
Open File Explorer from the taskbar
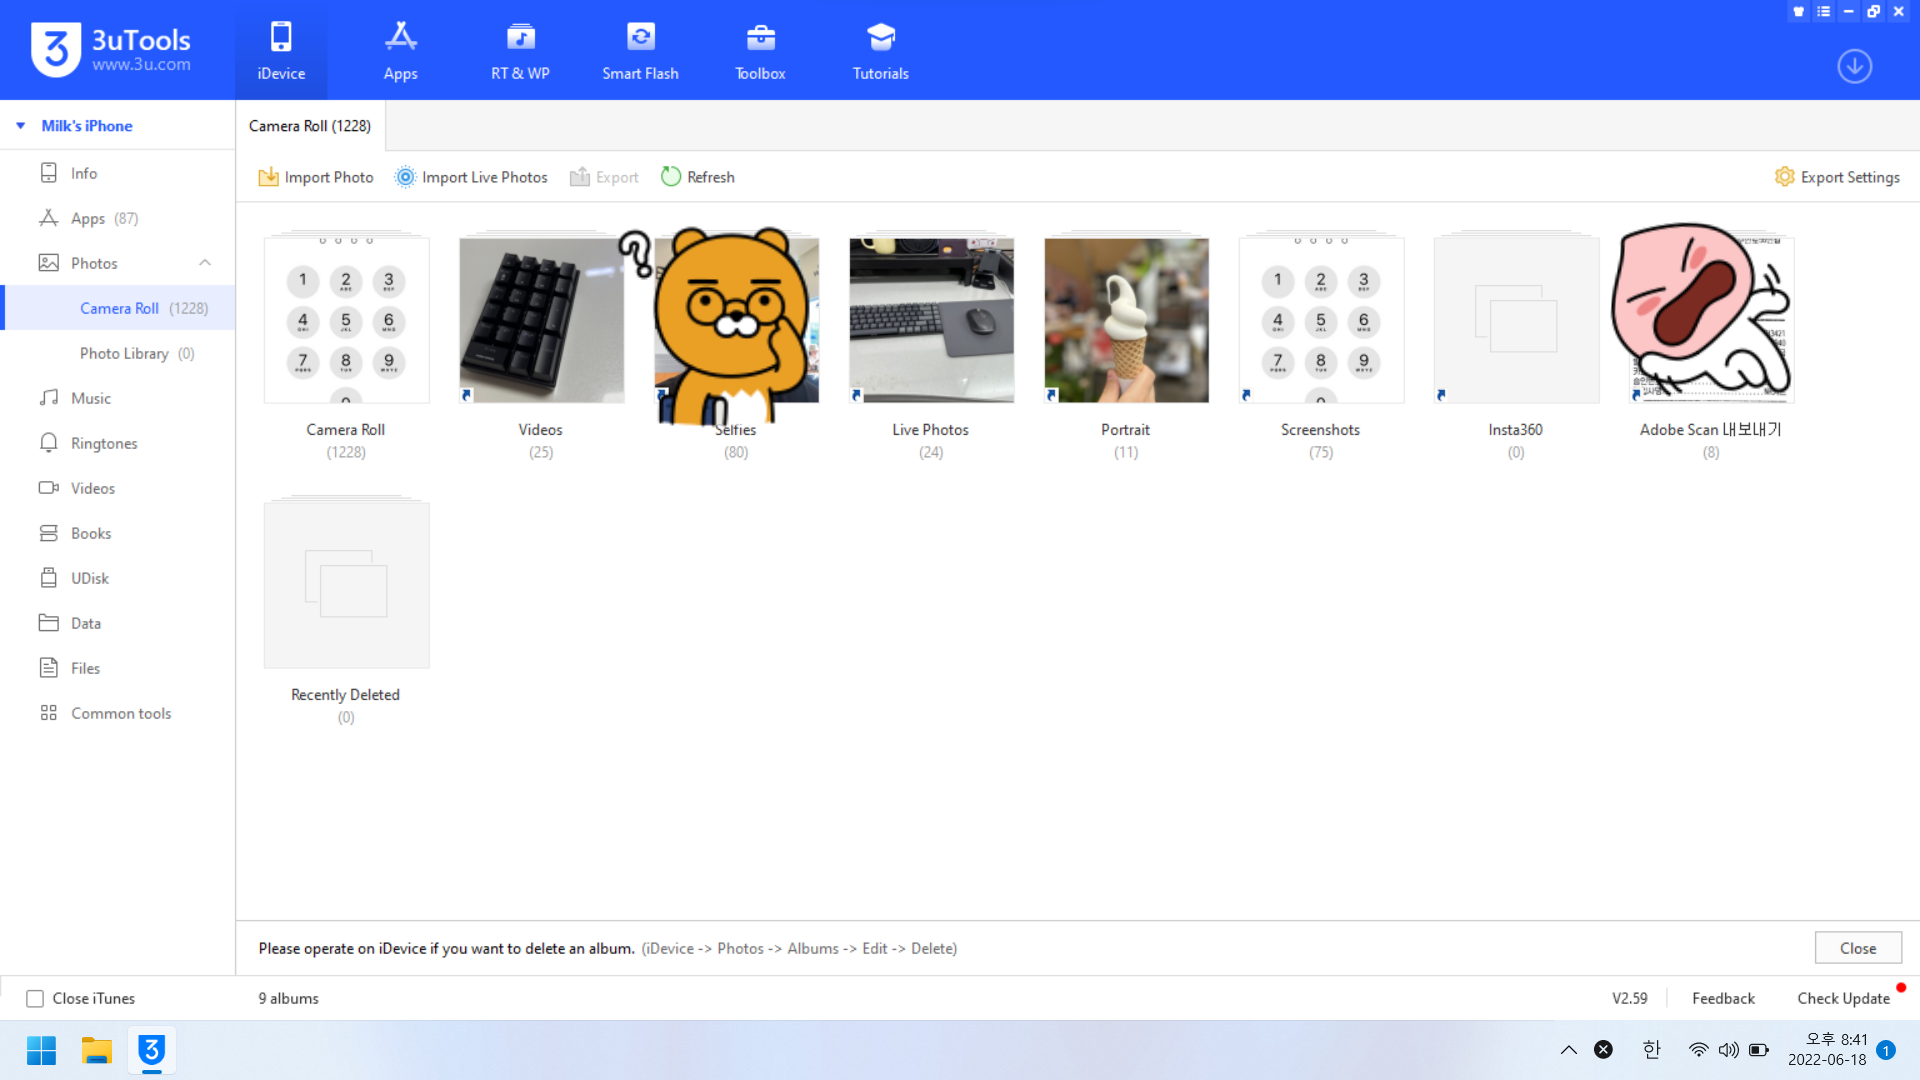point(96,1050)
